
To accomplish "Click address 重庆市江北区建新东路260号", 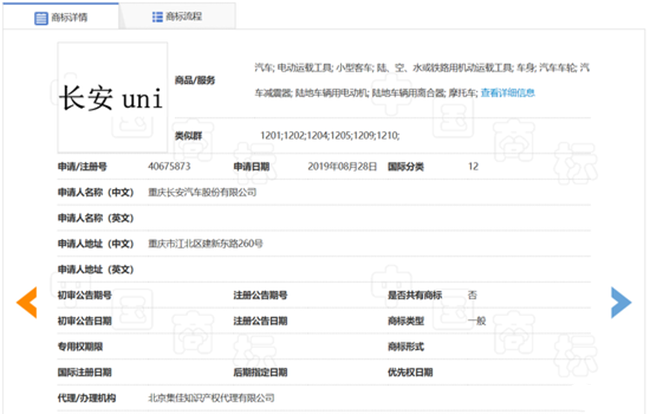I will coord(206,244).
